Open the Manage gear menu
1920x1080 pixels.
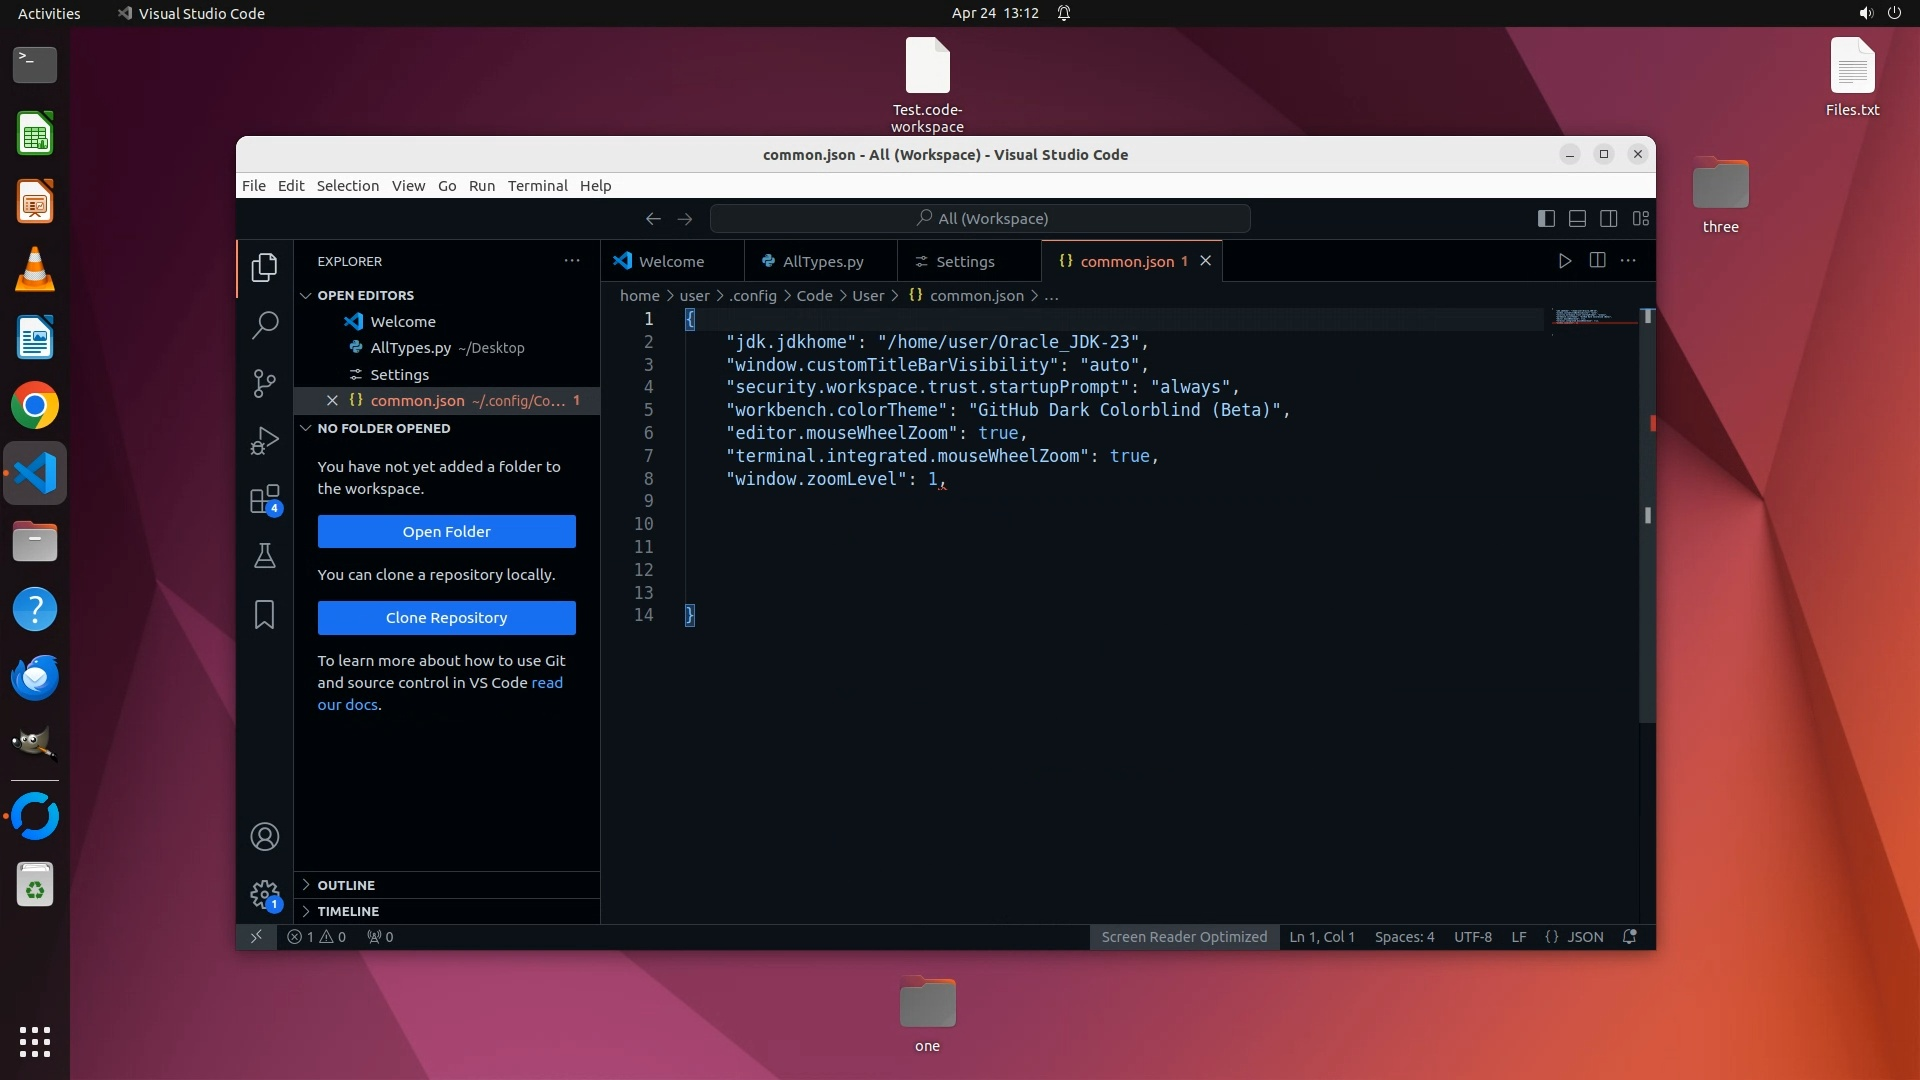click(264, 894)
